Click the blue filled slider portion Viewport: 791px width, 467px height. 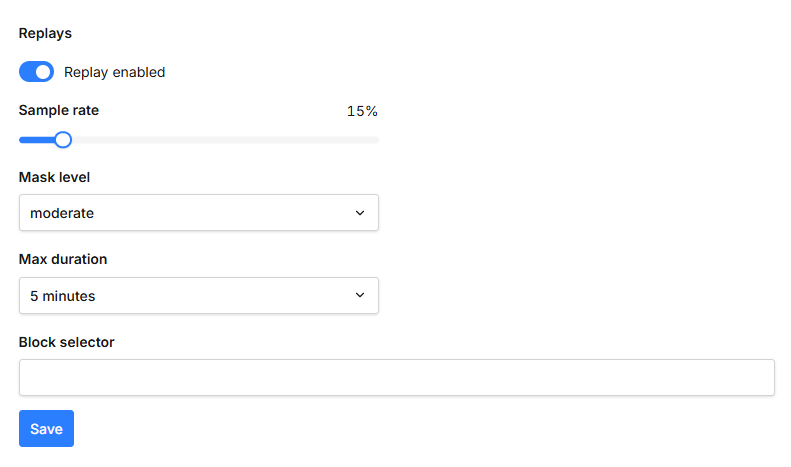[37, 140]
